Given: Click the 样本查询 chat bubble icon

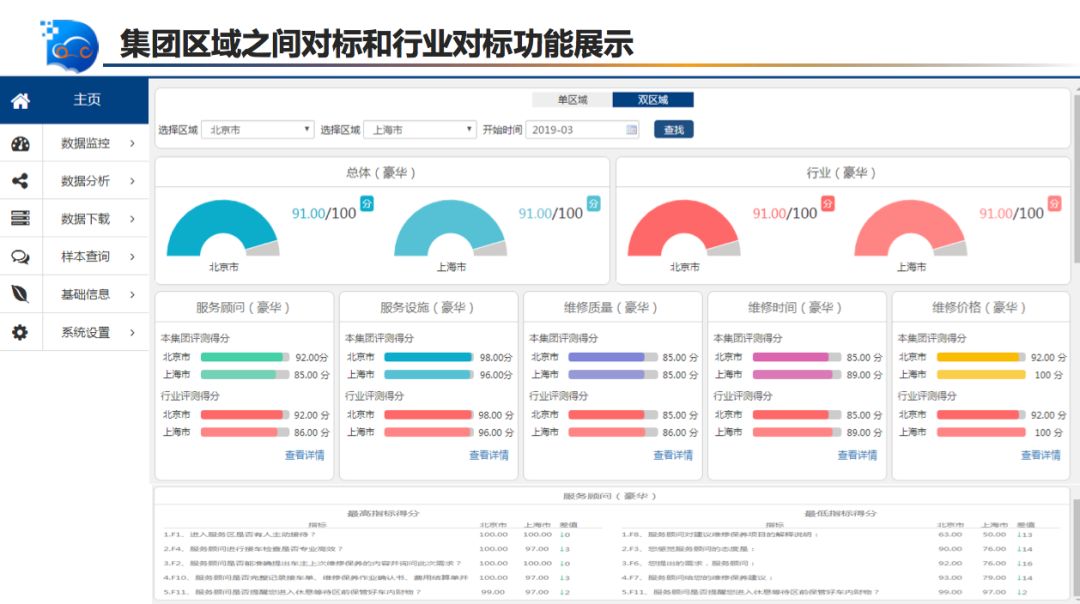Looking at the screenshot, I should tap(20, 257).
